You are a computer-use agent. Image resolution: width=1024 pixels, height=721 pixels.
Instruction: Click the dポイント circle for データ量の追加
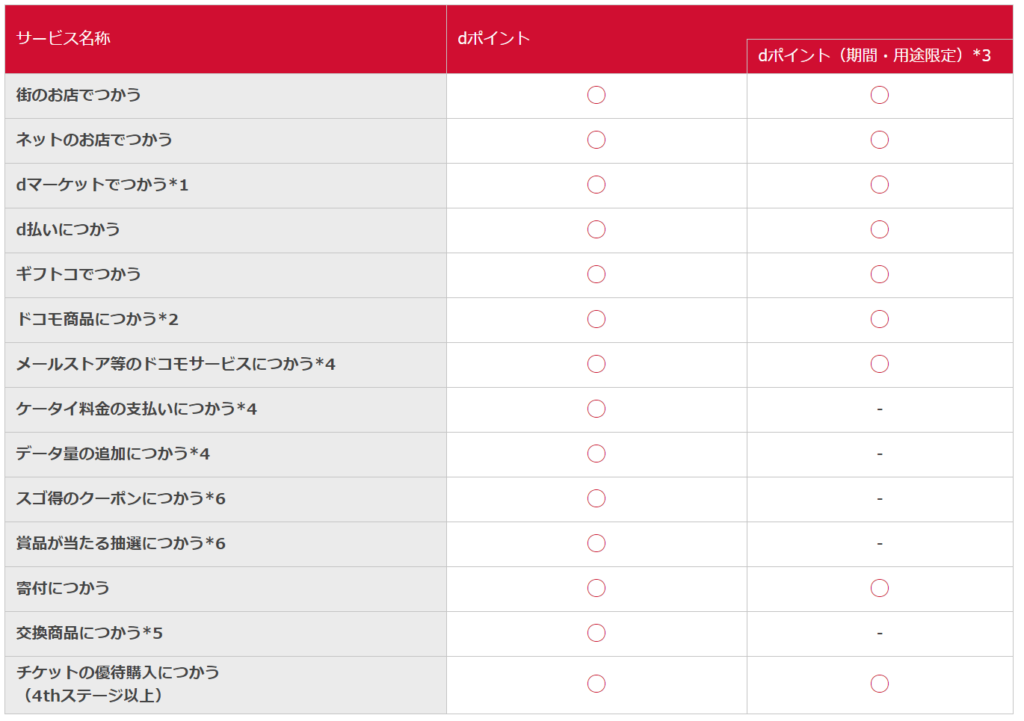[x=596, y=454]
